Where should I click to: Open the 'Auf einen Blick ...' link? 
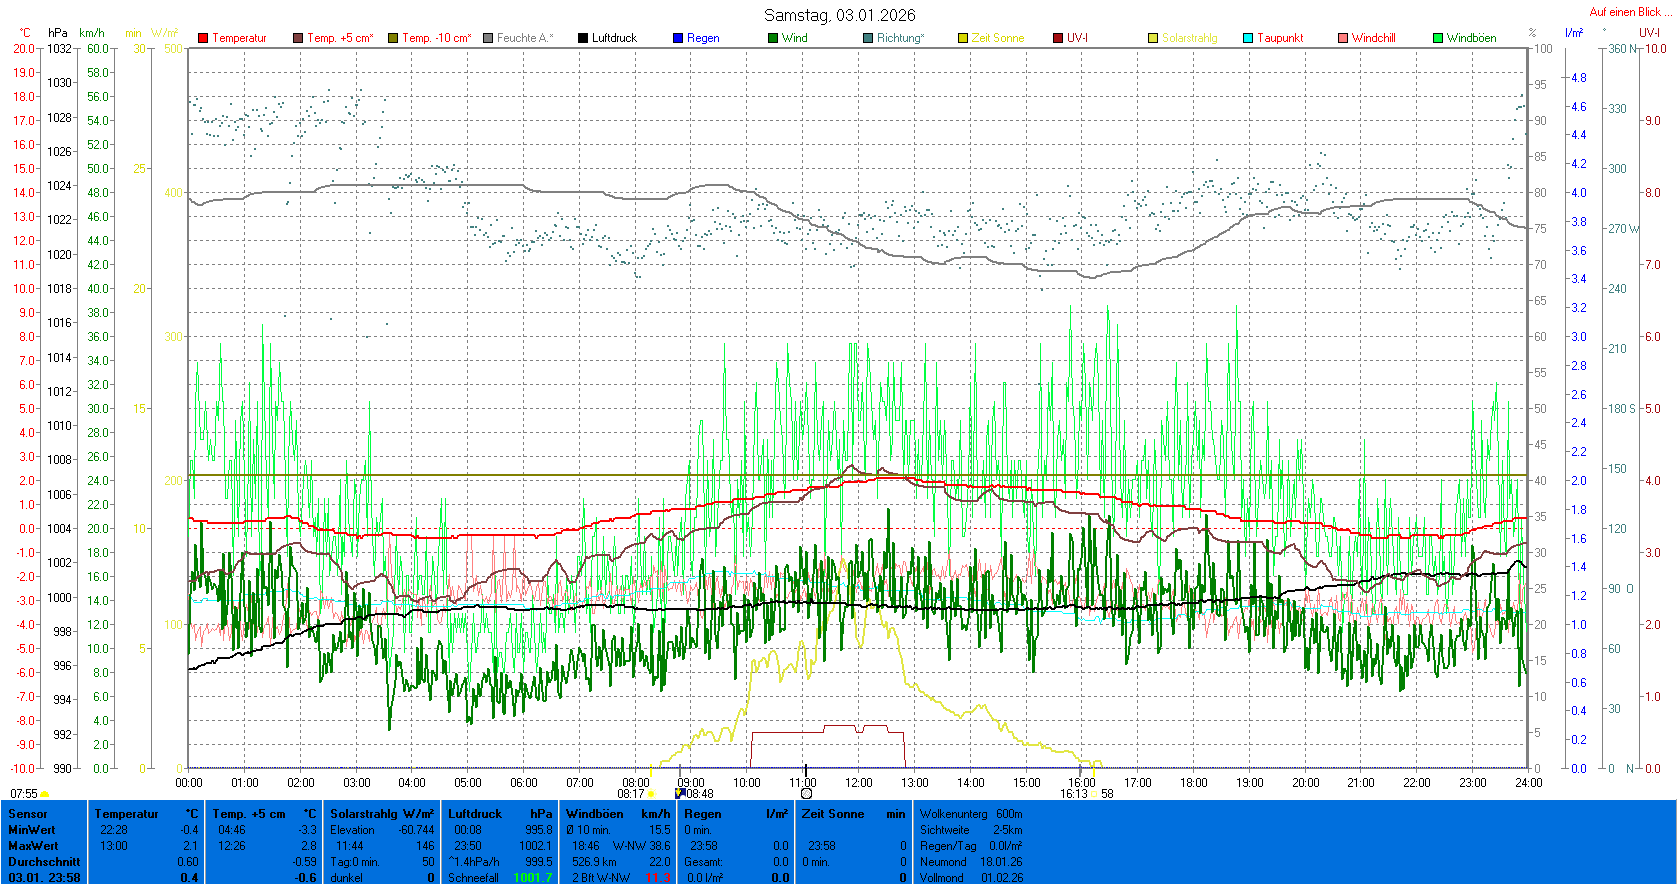coord(1629,12)
